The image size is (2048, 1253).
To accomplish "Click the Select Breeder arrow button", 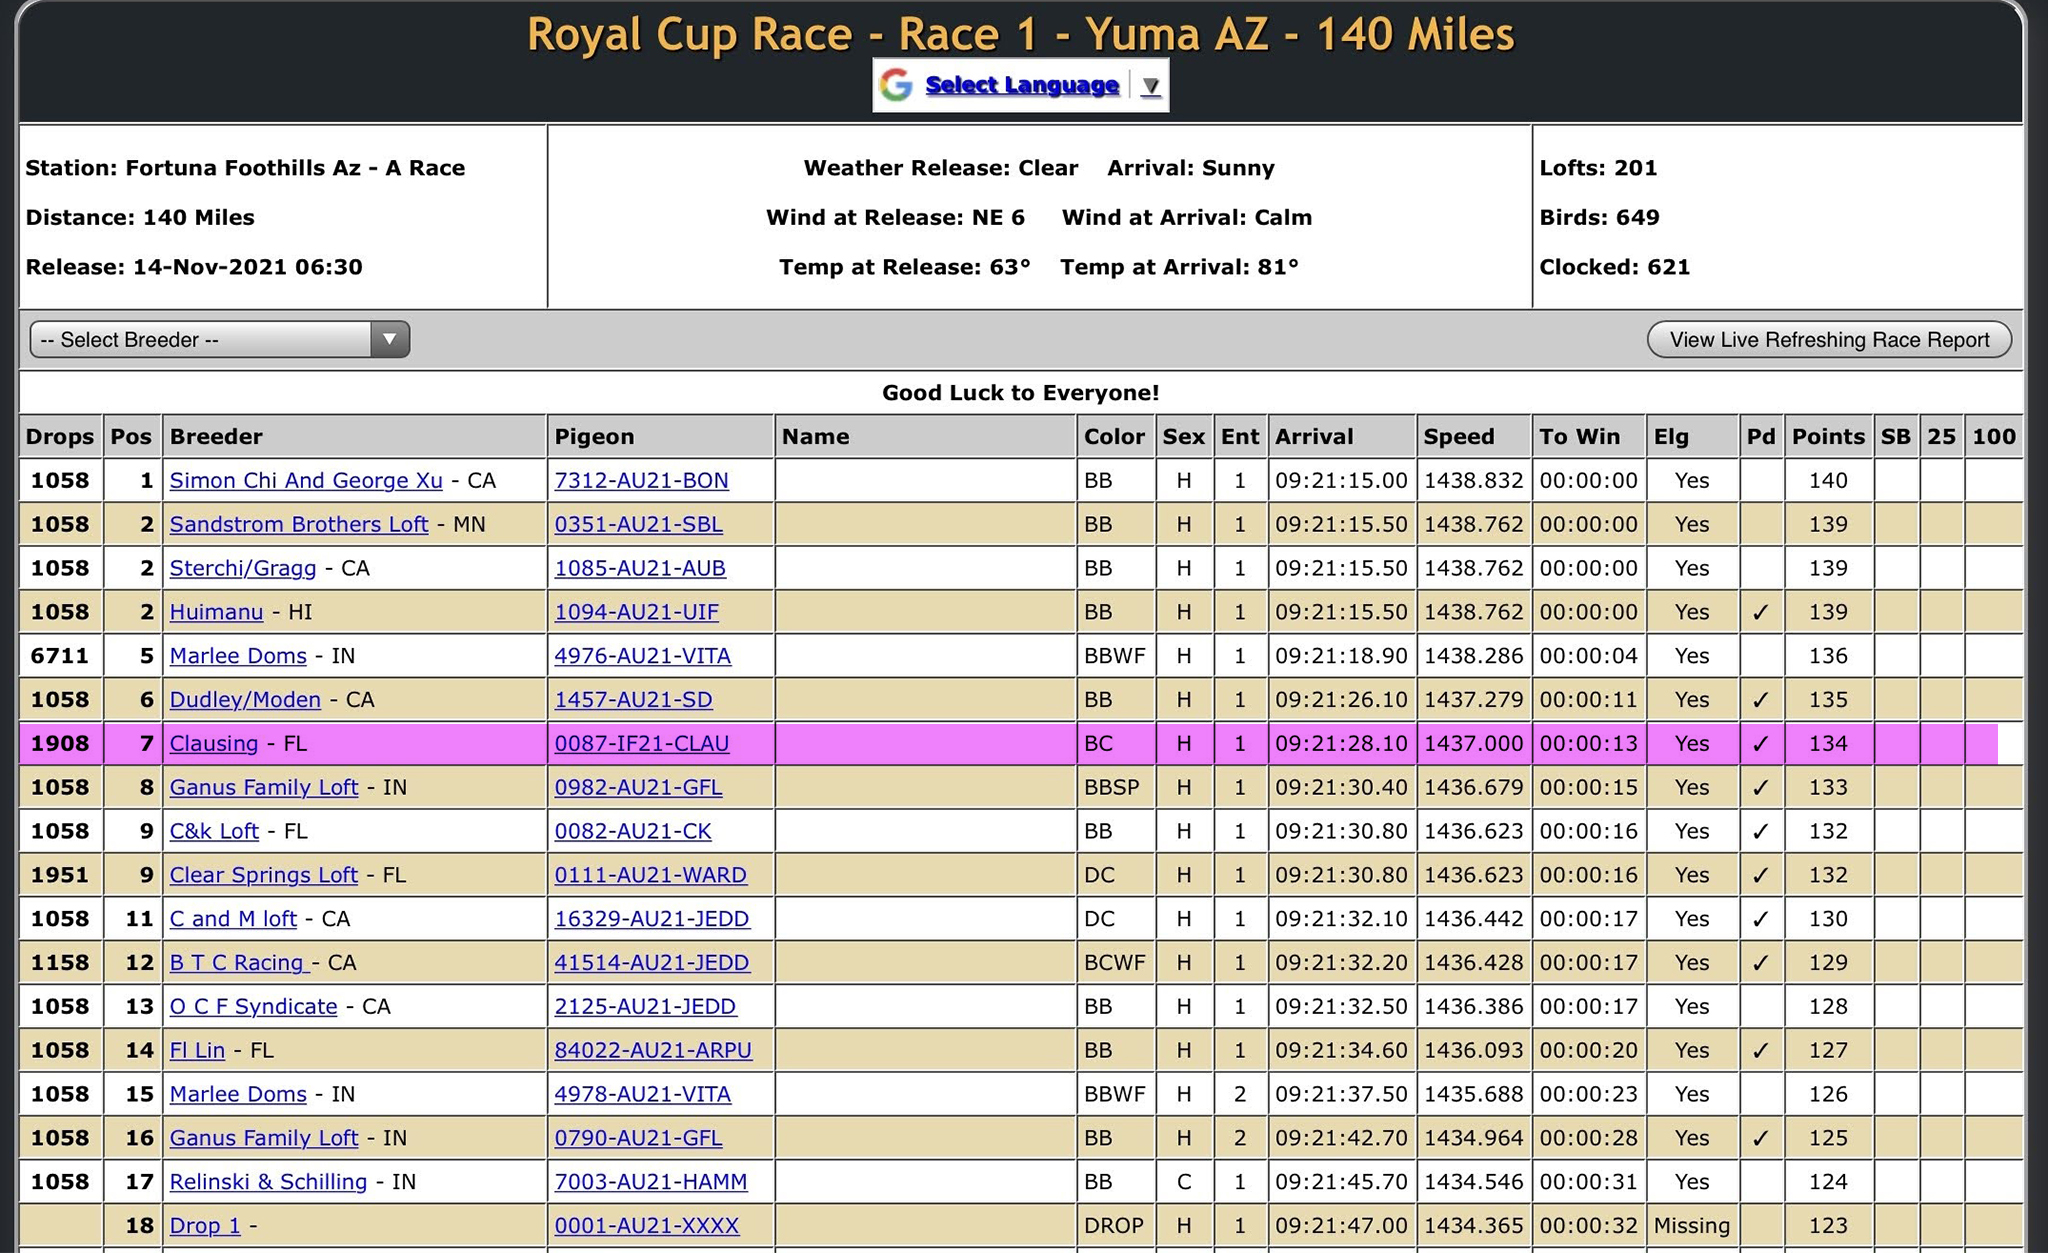I will (x=389, y=340).
